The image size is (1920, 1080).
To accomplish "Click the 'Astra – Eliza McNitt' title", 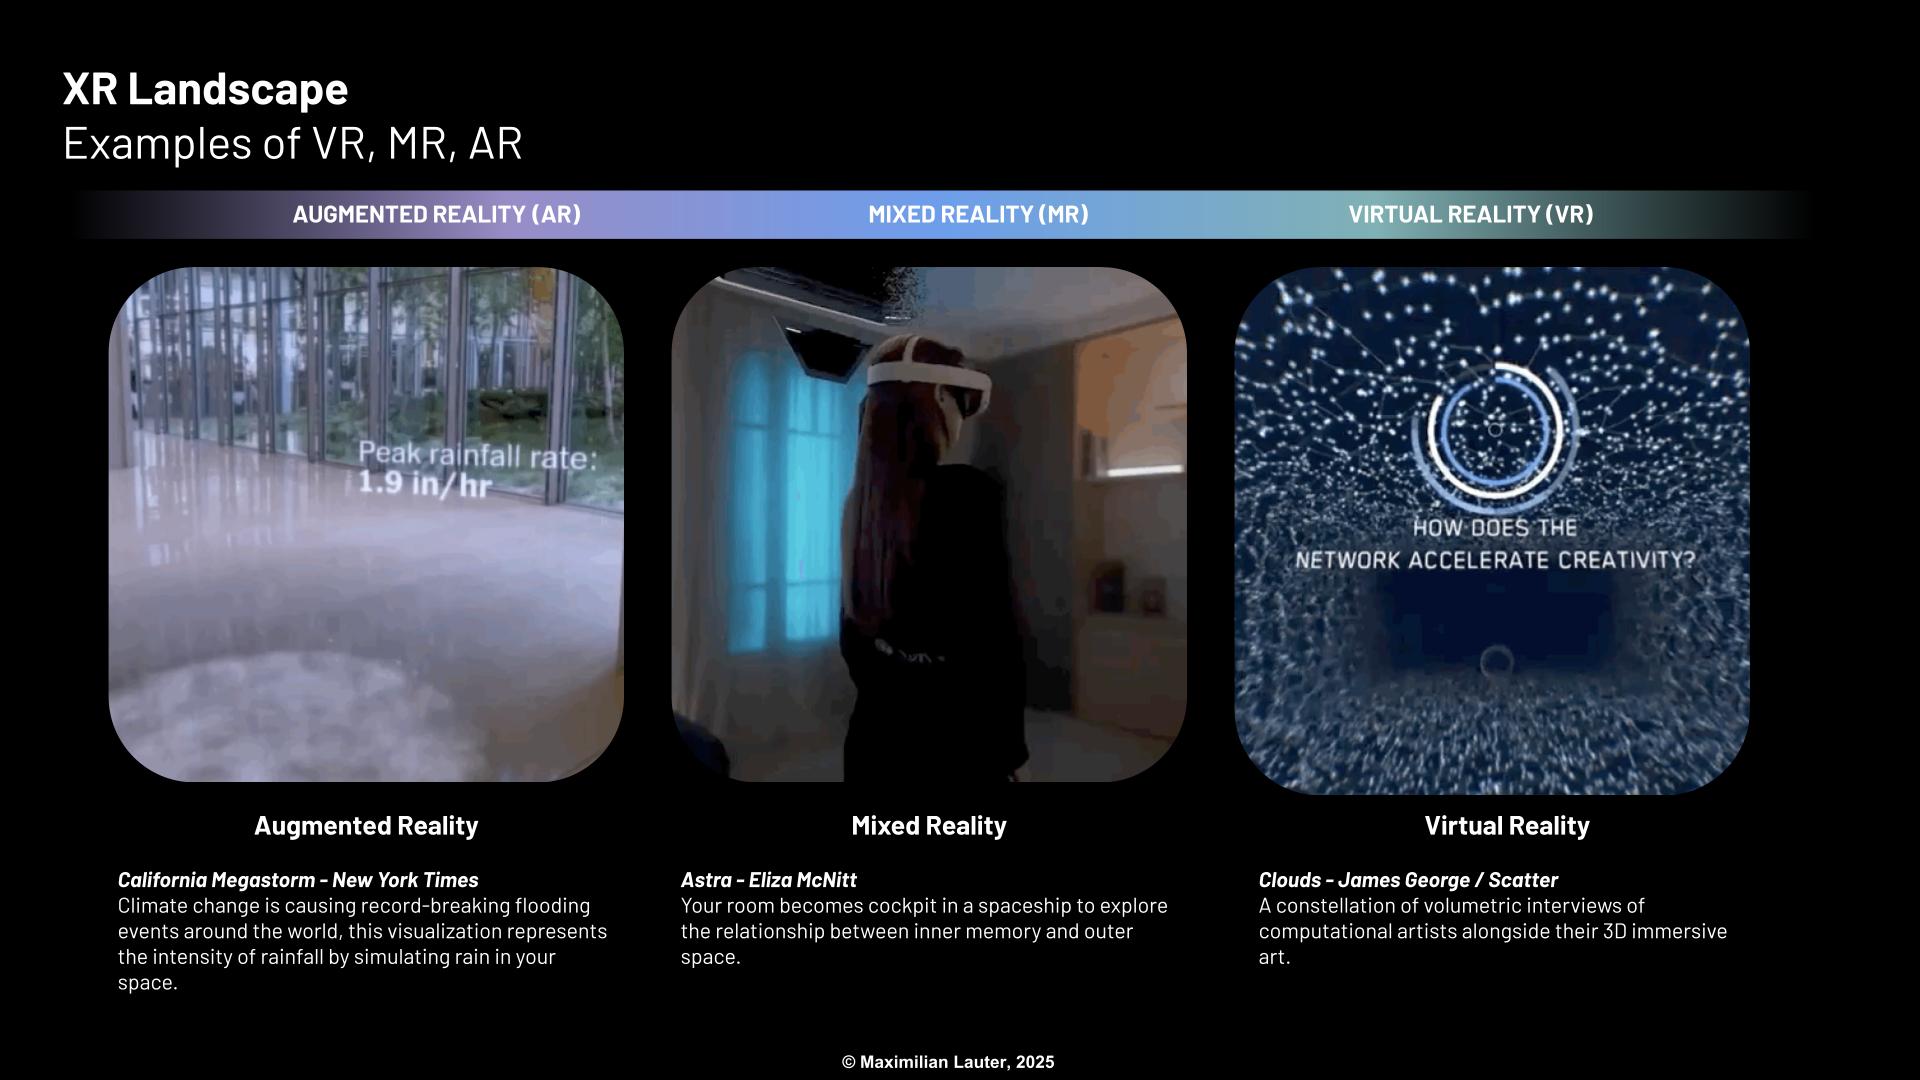I will (x=769, y=880).
